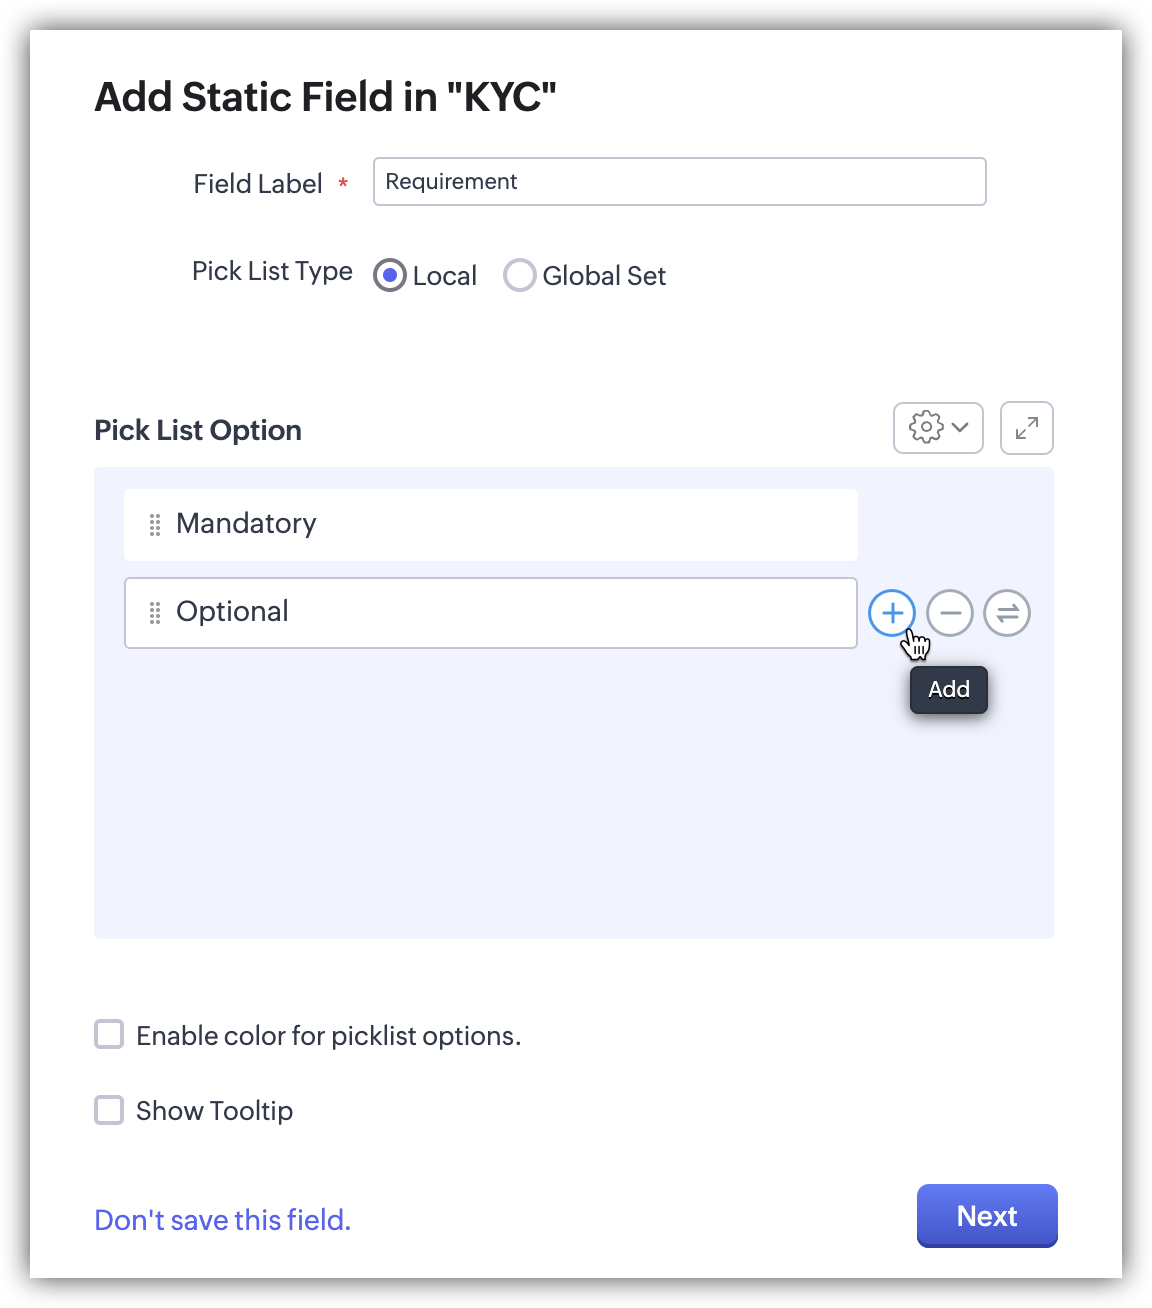The image size is (1152, 1308).
Task: Click the Field Label text box
Action: tap(680, 182)
